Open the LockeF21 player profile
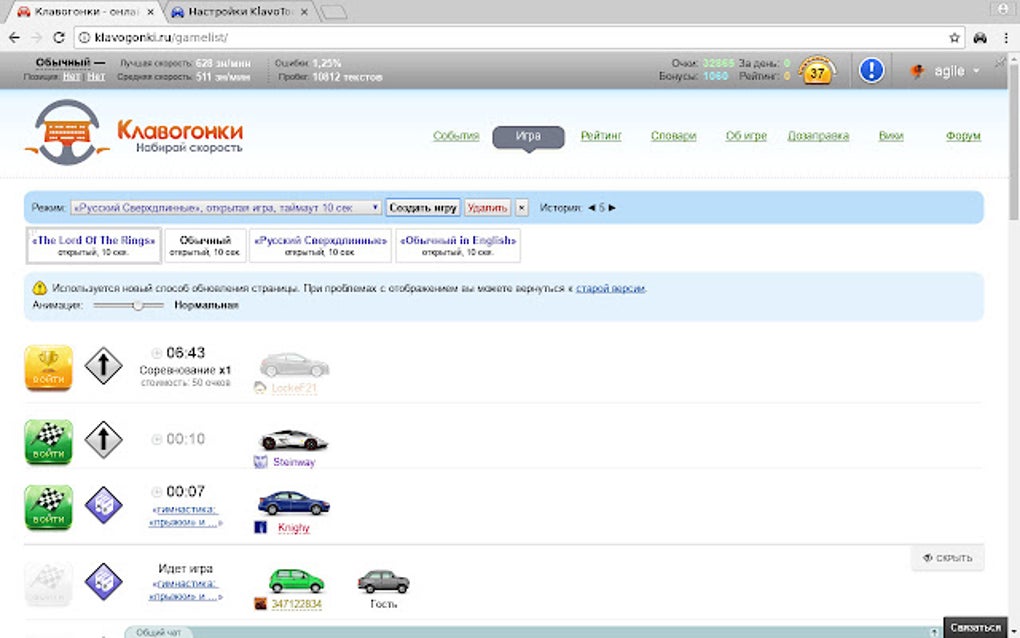 pyautogui.click(x=294, y=388)
